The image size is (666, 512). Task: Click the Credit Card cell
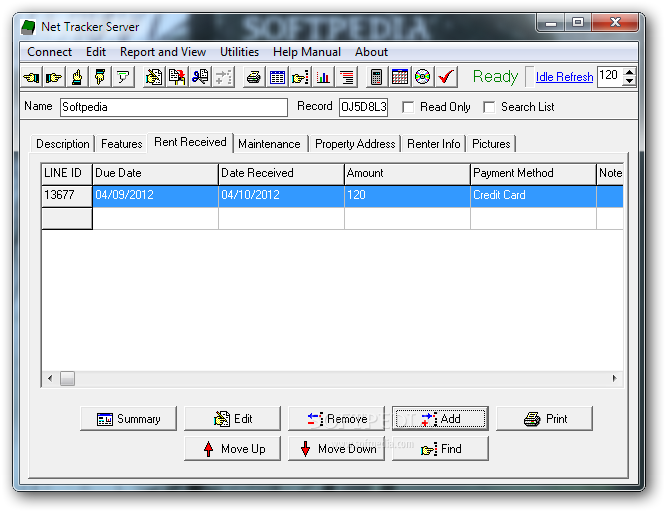pos(533,196)
